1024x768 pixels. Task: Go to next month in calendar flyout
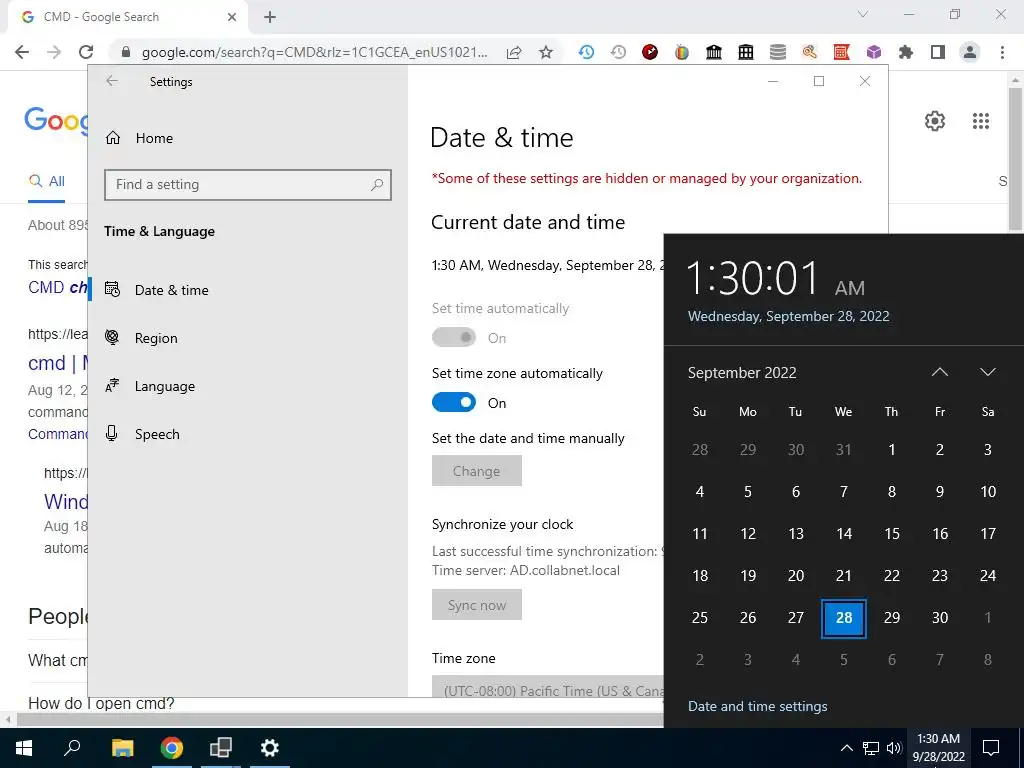coord(987,372)
